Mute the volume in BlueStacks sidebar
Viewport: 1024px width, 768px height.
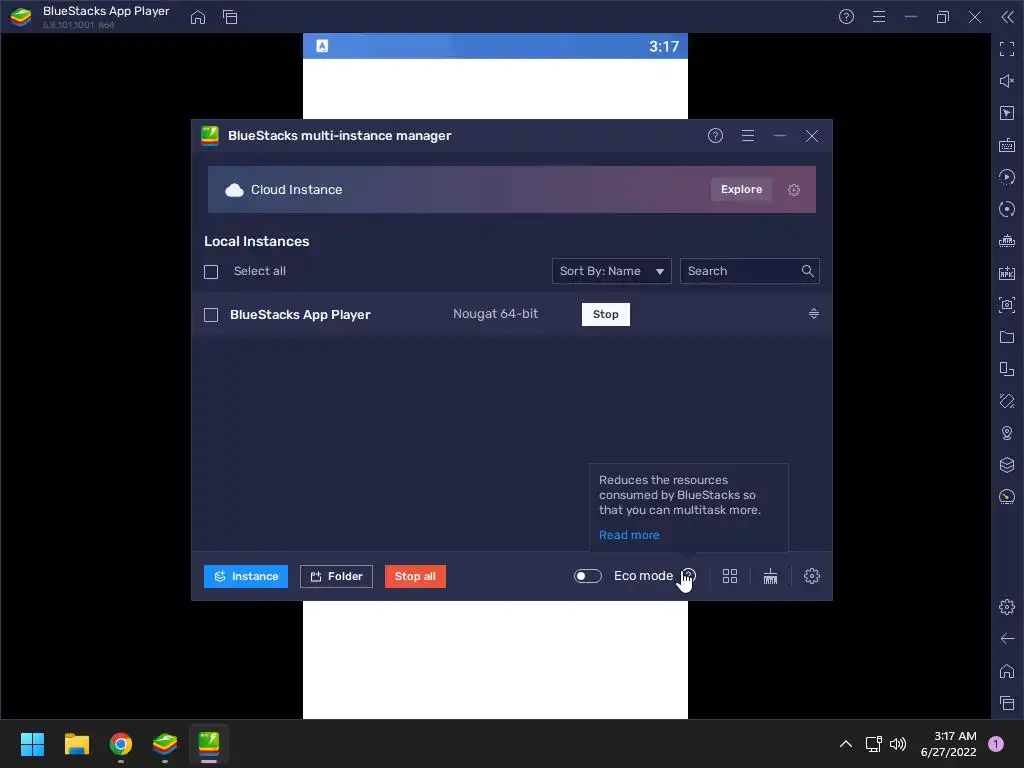point(1006,81)
